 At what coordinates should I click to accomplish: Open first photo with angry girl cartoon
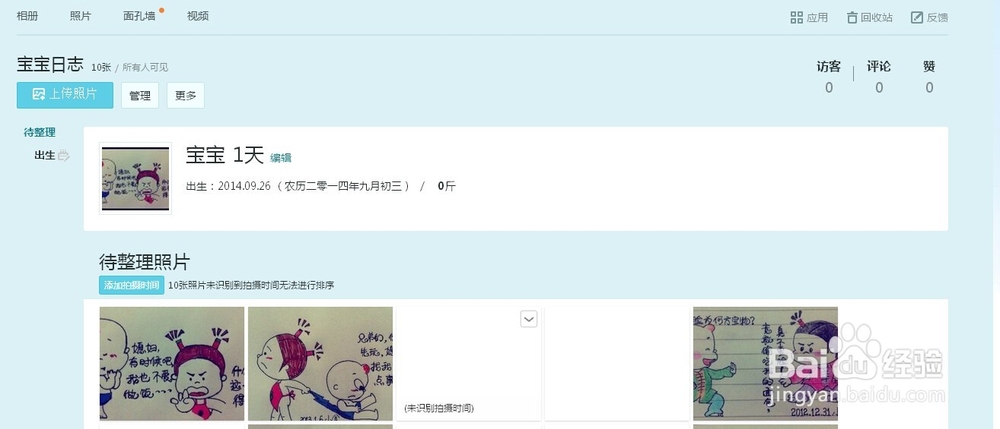172,363
